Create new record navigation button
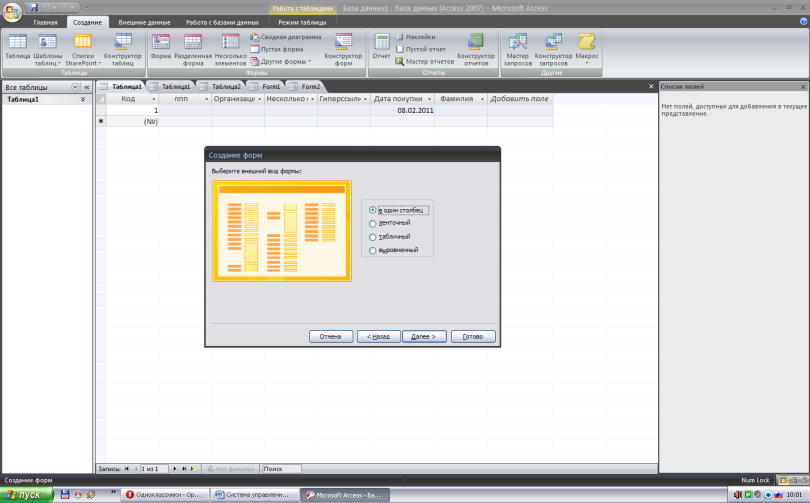Viewport: 810px width, 503px height. tap(194, 469)
